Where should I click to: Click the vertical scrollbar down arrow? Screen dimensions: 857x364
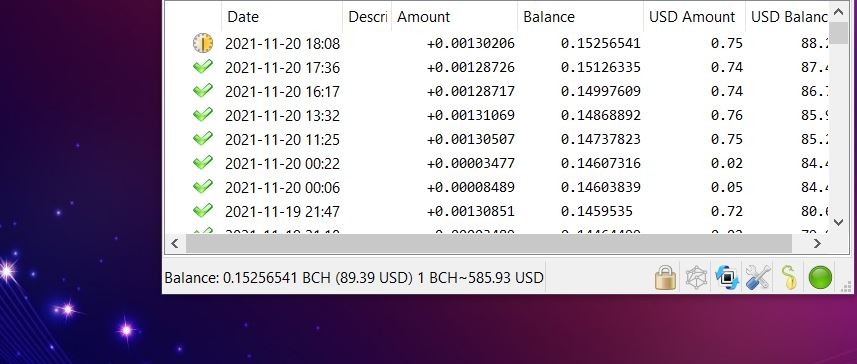click(839, 222)
